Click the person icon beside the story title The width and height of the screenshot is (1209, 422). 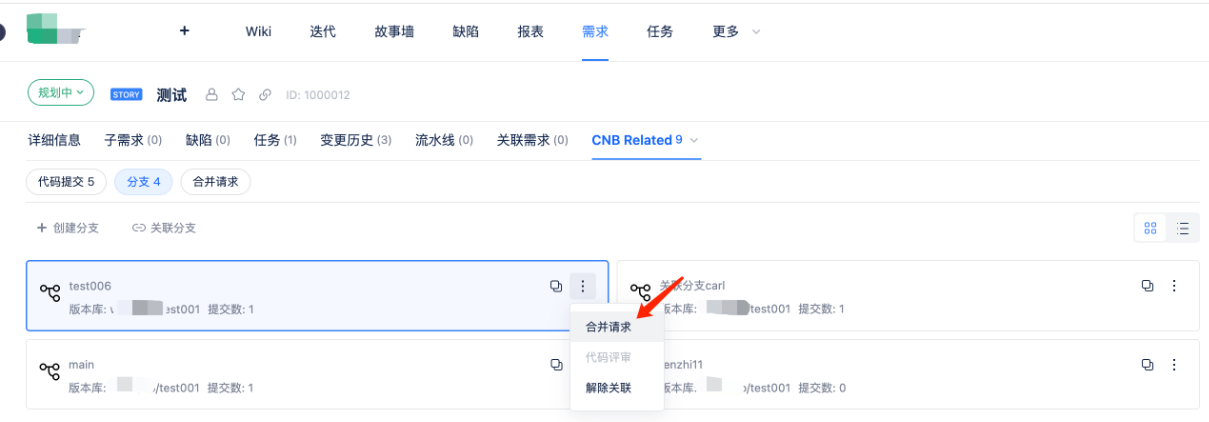(211, 95)
